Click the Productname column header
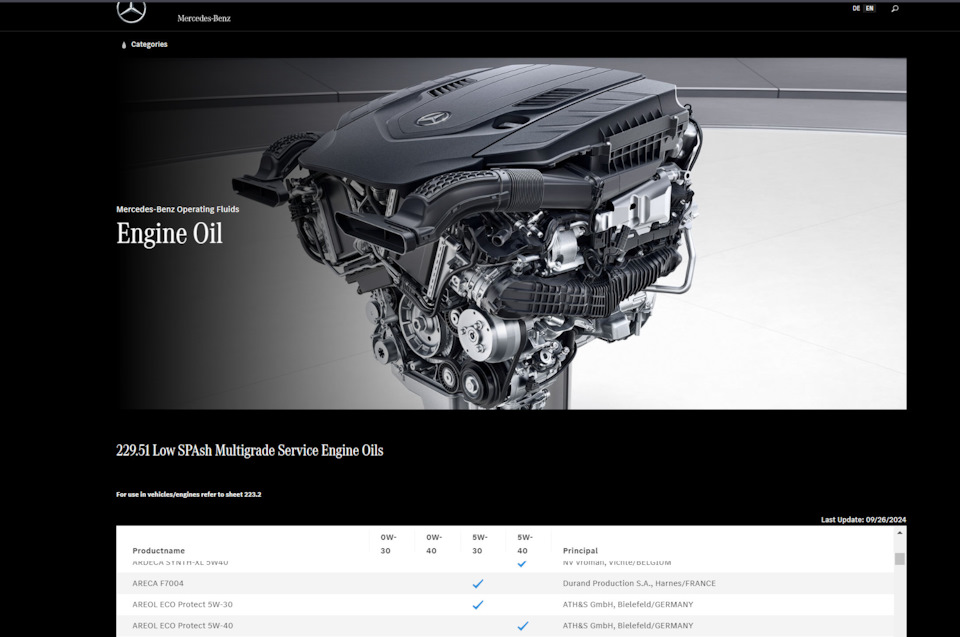 [x=158, y=551]
